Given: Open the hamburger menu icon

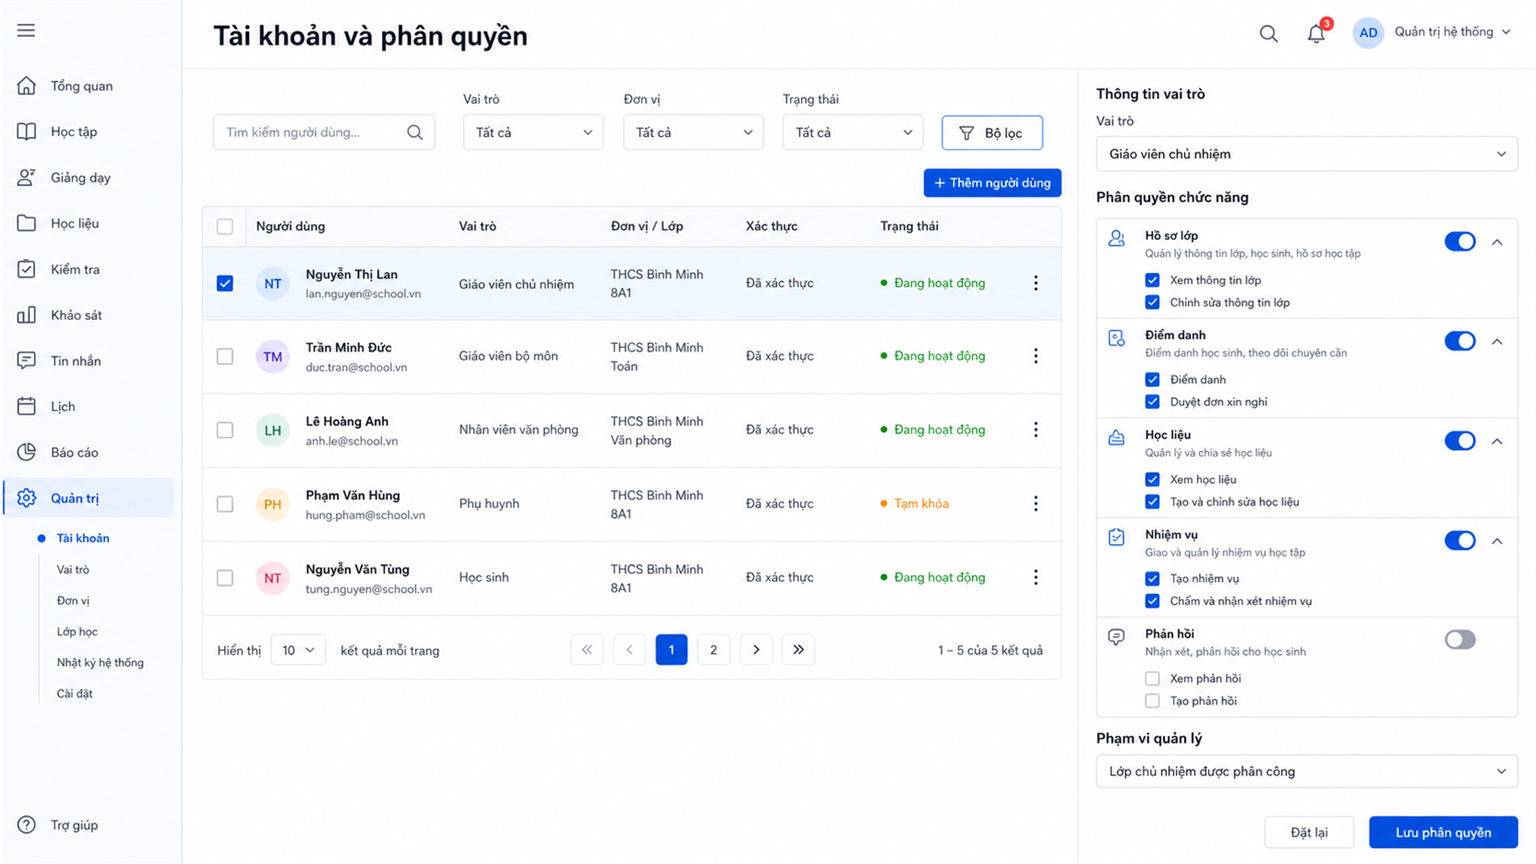Looking at the screenshot, I should pyautogui.click(x=26, y=31).
